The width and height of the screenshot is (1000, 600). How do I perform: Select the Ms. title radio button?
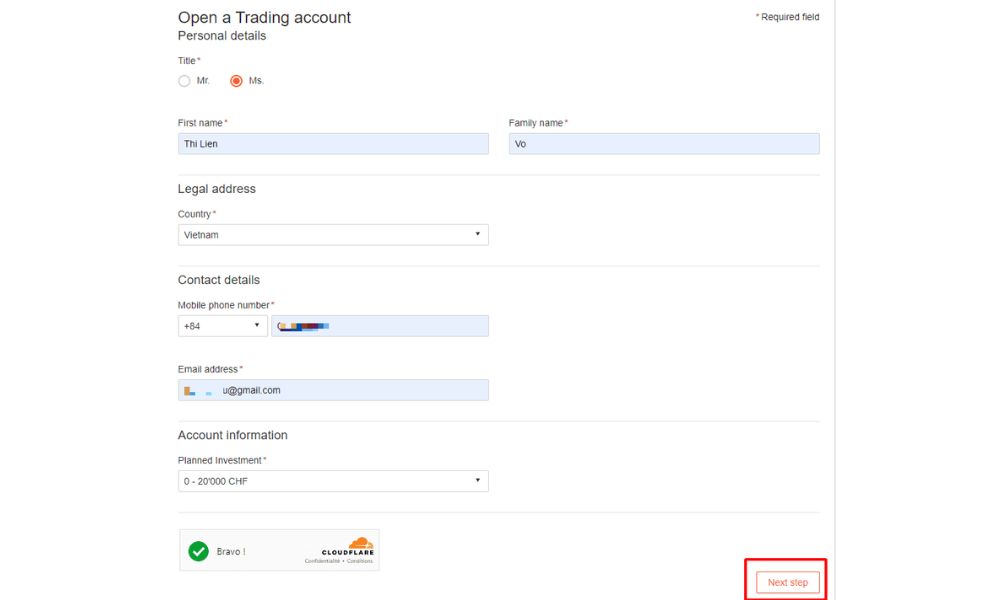236,81
